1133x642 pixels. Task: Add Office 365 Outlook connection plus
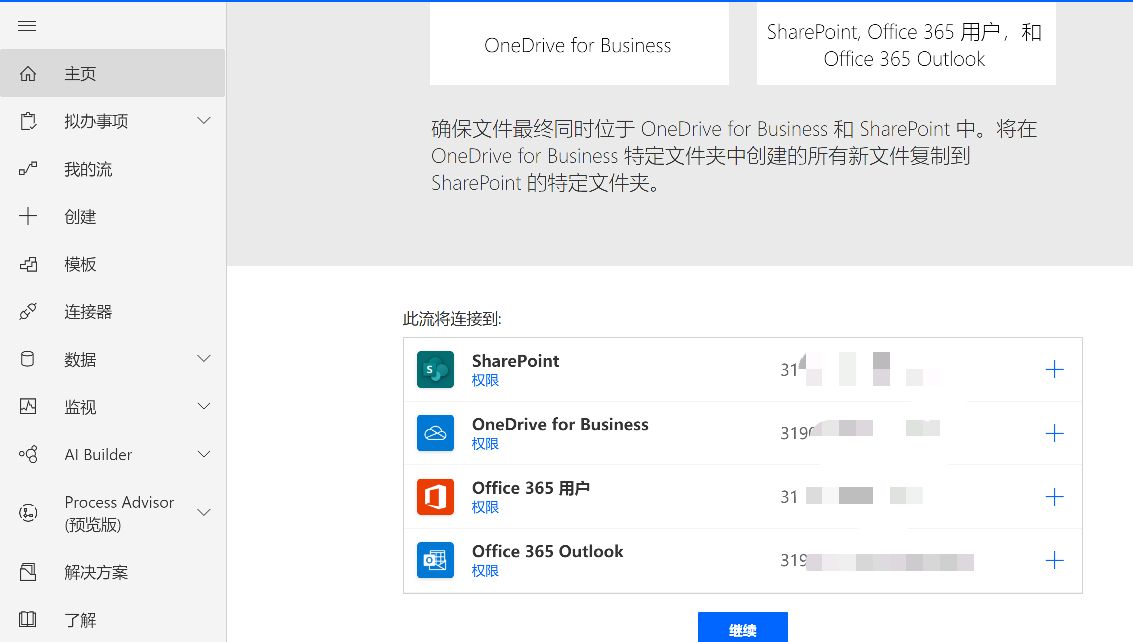tap(1054, 560)
